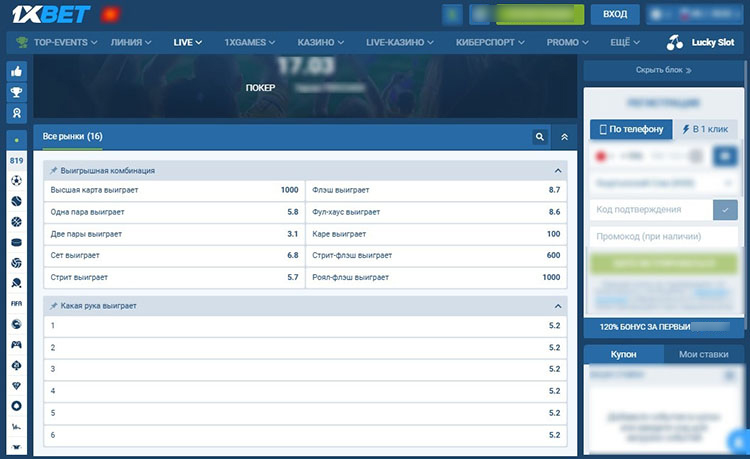750x459 pixels.
Task: Collapse all markets with double chevron
Action: click(x=564, y=137)
